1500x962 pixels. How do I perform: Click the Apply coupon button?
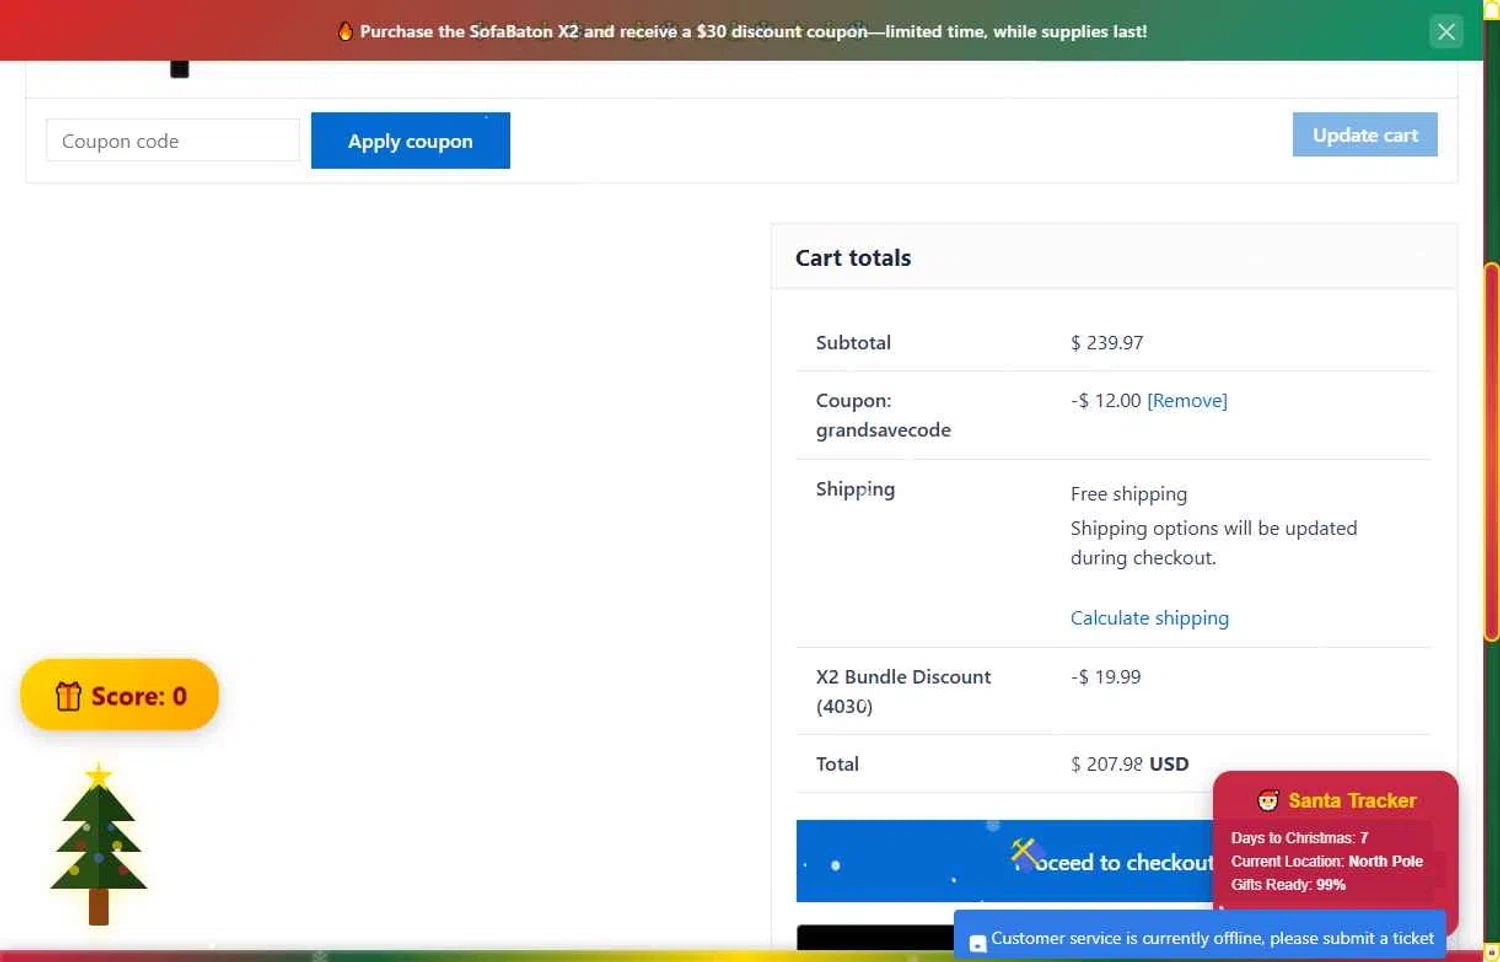[x=410, y=141]
